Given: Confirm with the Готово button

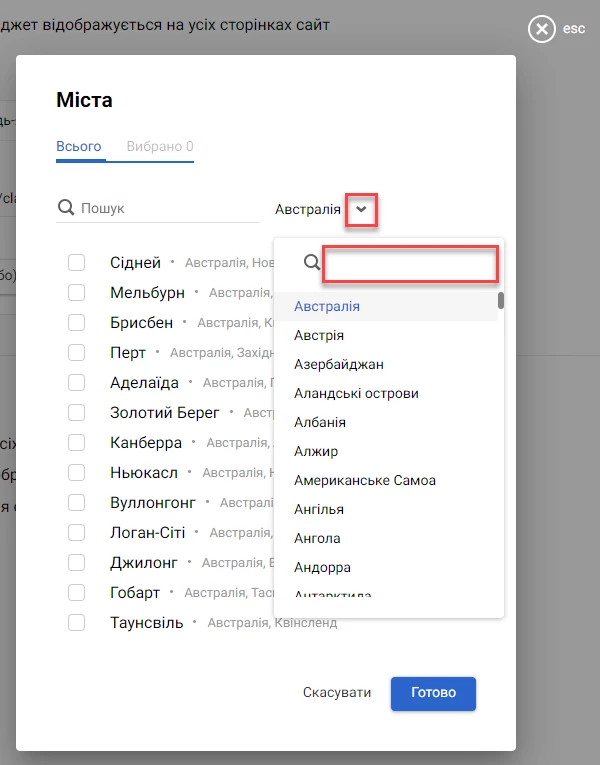Looking at the screenshot, I should coord(433,693).
